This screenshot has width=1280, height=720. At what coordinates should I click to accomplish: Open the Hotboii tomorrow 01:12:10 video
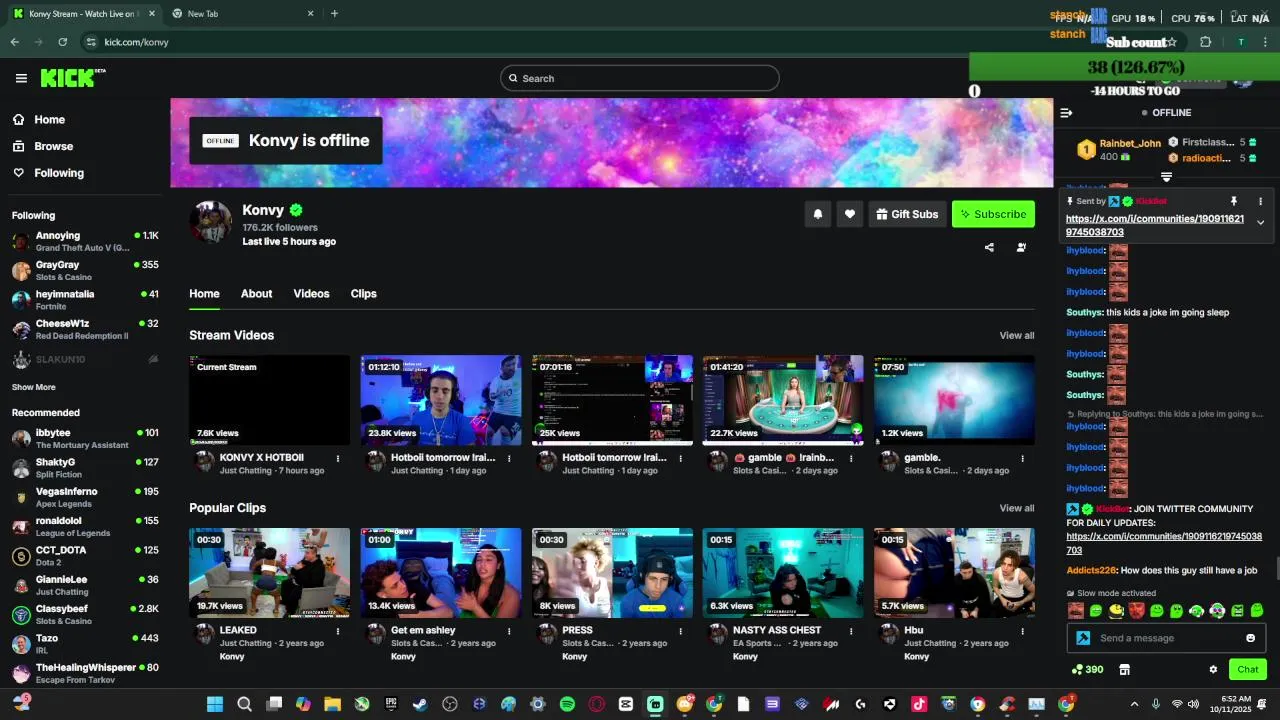441,400
